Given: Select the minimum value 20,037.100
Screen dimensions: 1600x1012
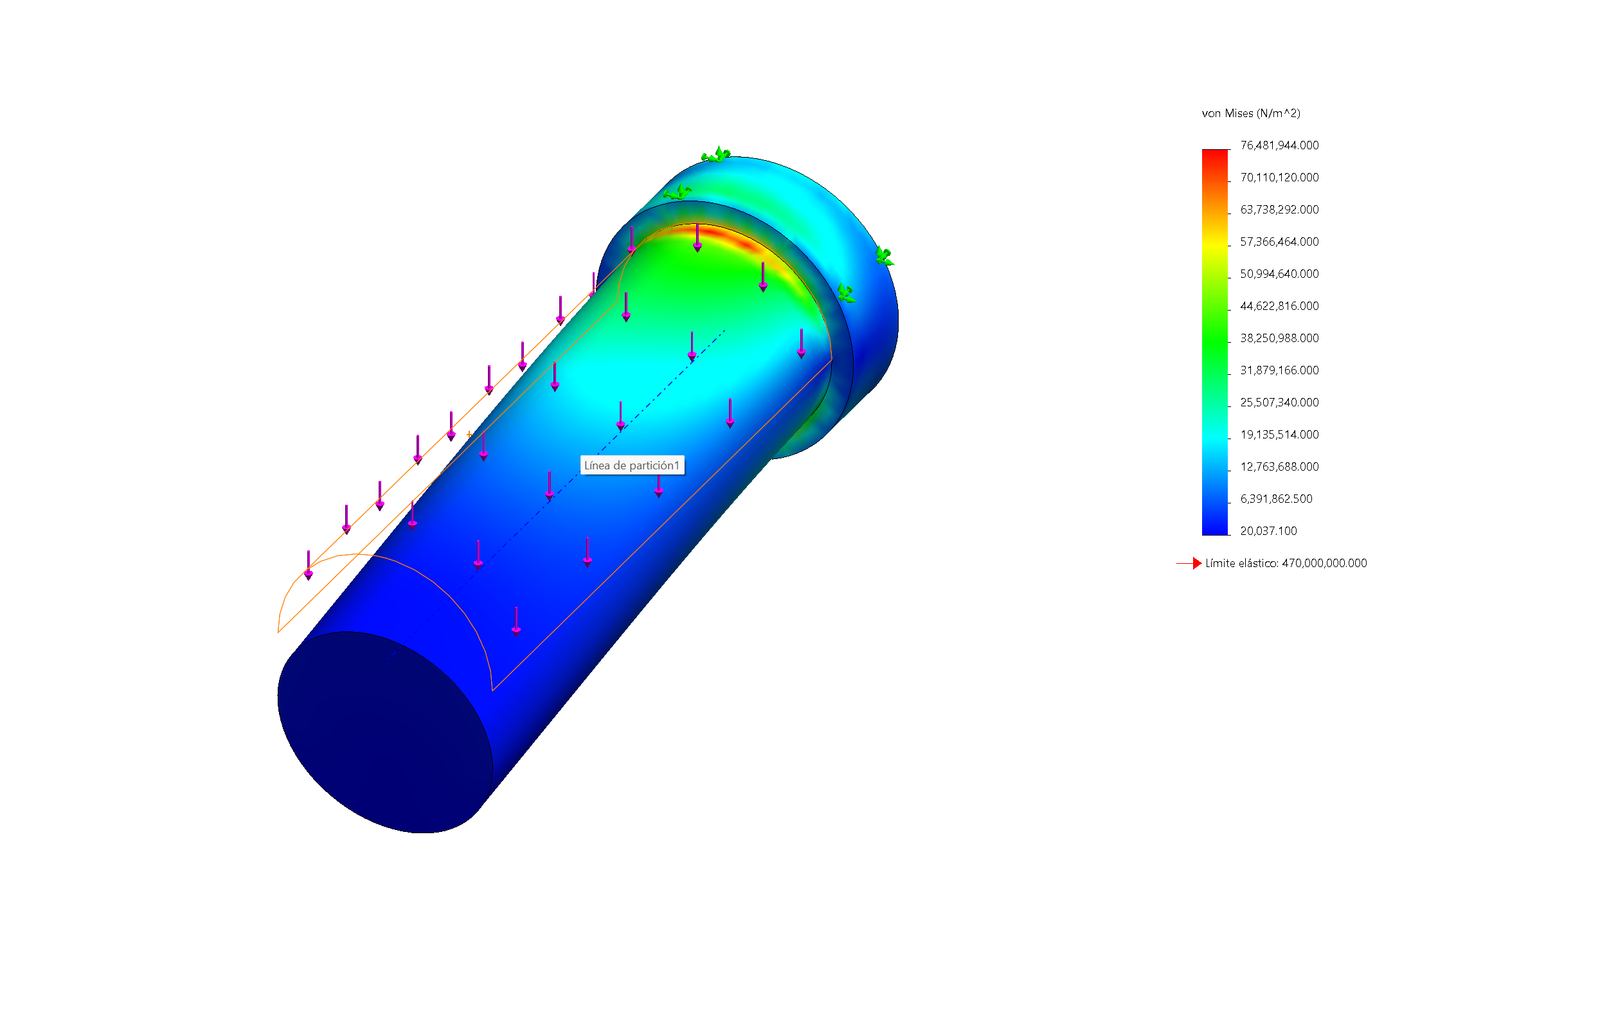Looking at the screenshot, I should click(1268, 530).
